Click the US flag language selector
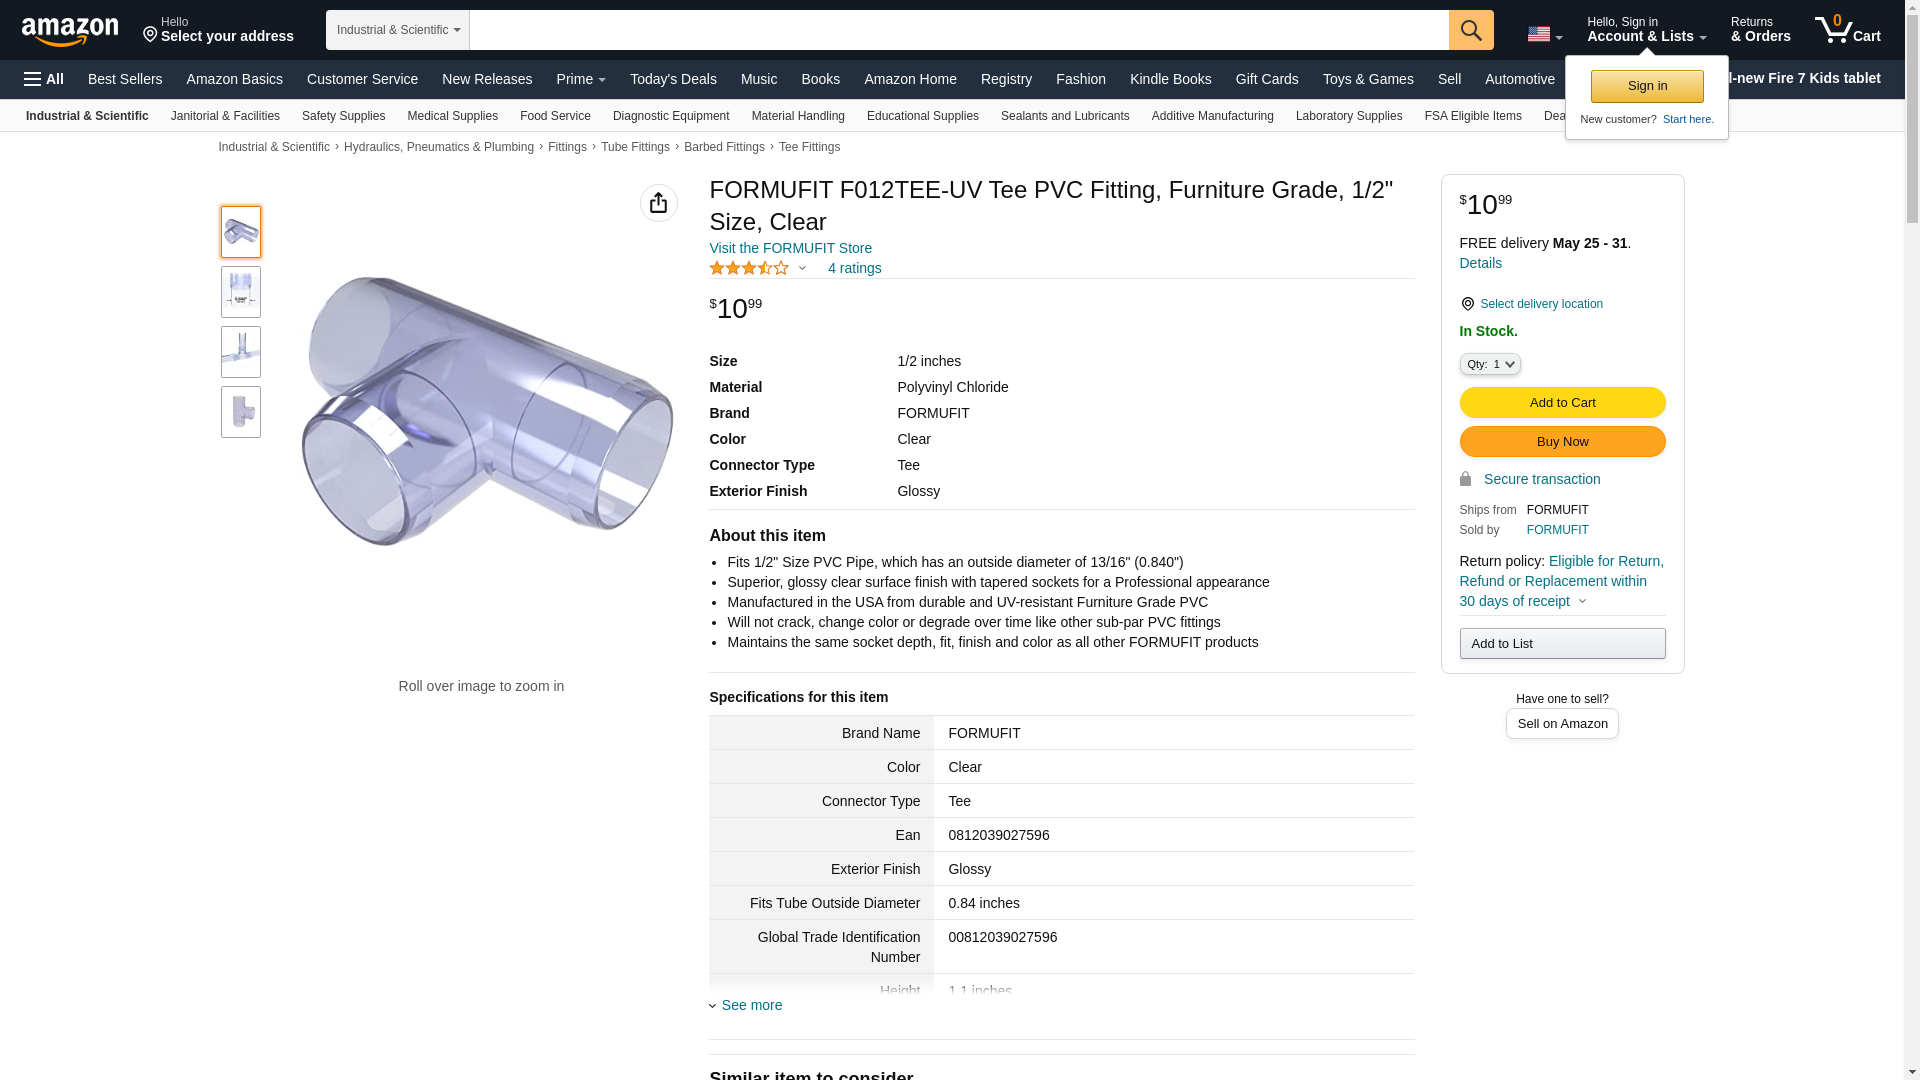The width and height of the screenshot is (1920, 1080). click(1543, 34)
